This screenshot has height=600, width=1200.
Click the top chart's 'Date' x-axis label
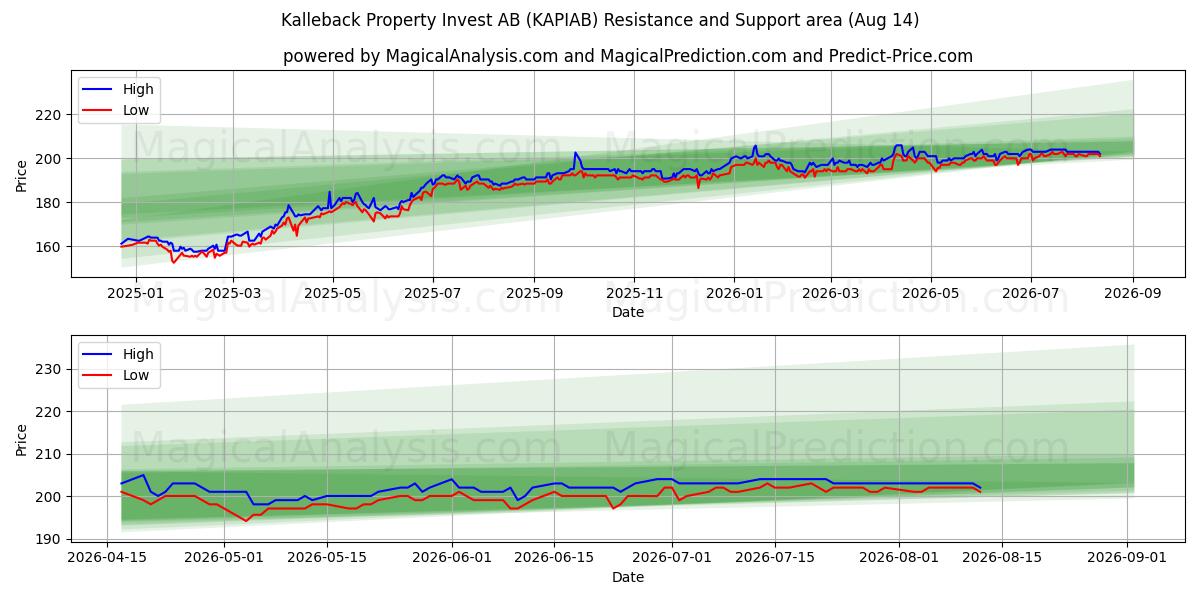pos(628,312)
